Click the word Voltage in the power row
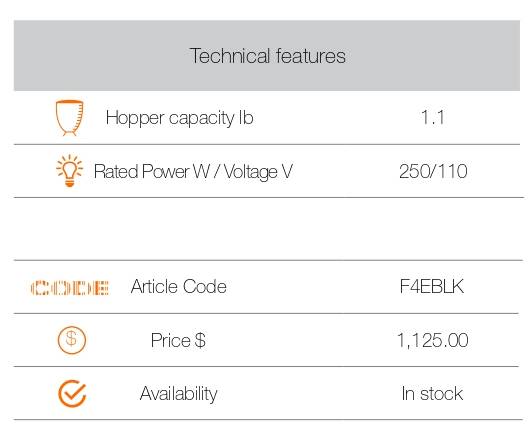The width and height of the screenshot is (531, 438). tap(251, 172)
